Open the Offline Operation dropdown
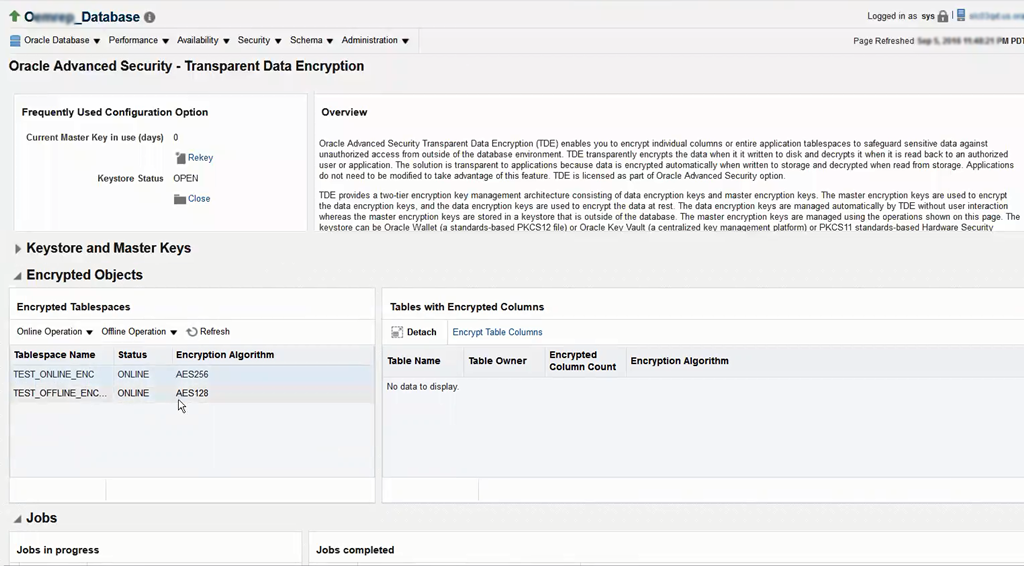 point(139,332)
